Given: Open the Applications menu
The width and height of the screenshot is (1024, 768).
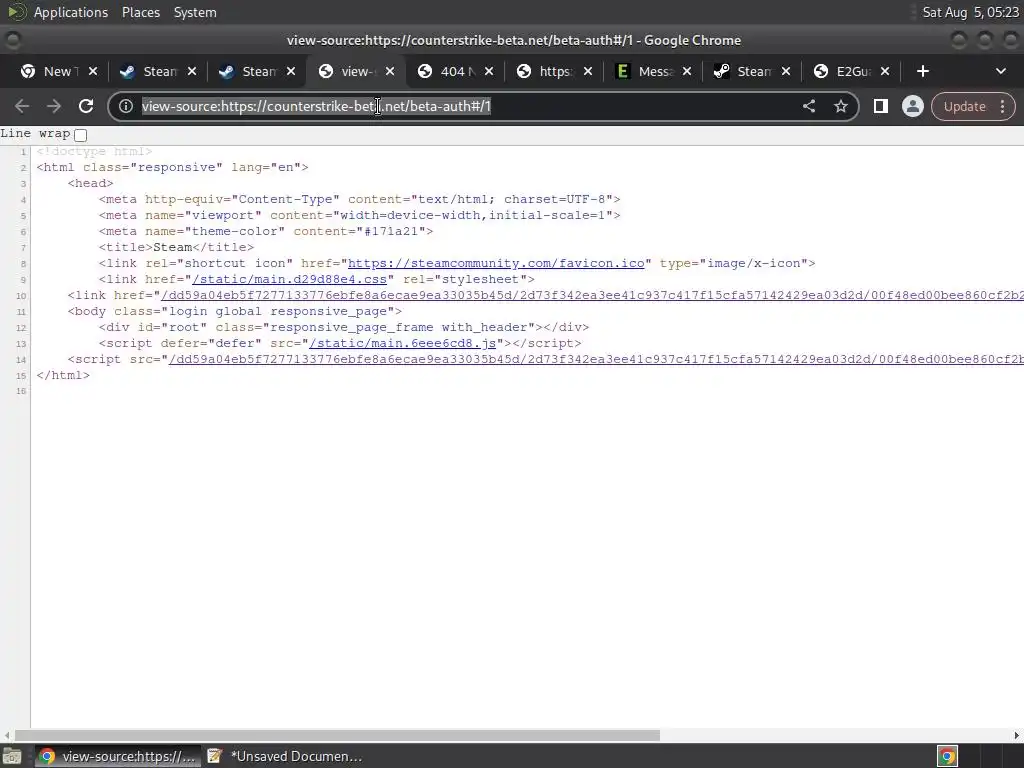Looking at the screenshot, I should [x=71, y=12].
